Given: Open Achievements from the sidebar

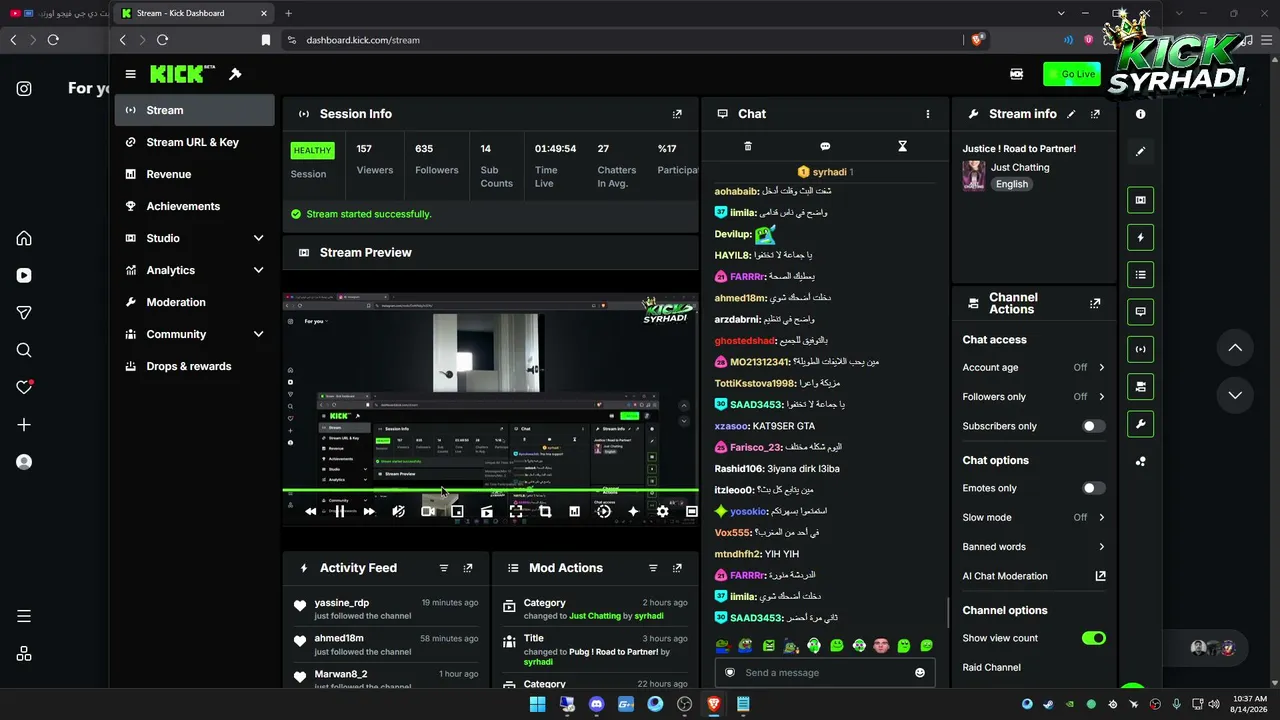Looking at the screenshot, I should tap(195, 206).
